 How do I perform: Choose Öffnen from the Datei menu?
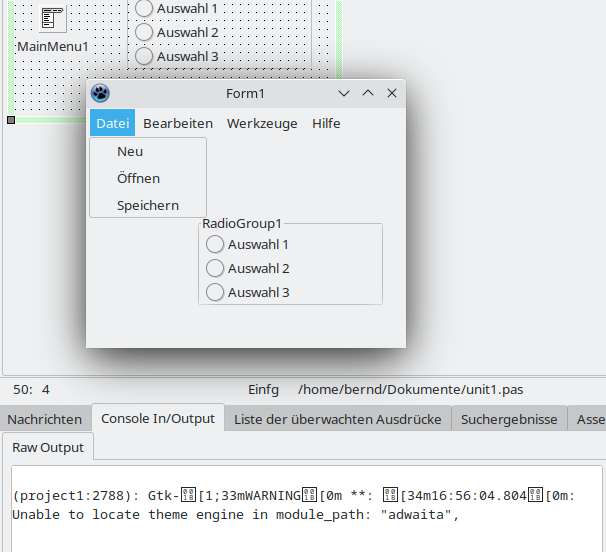[x=138, y=179]
